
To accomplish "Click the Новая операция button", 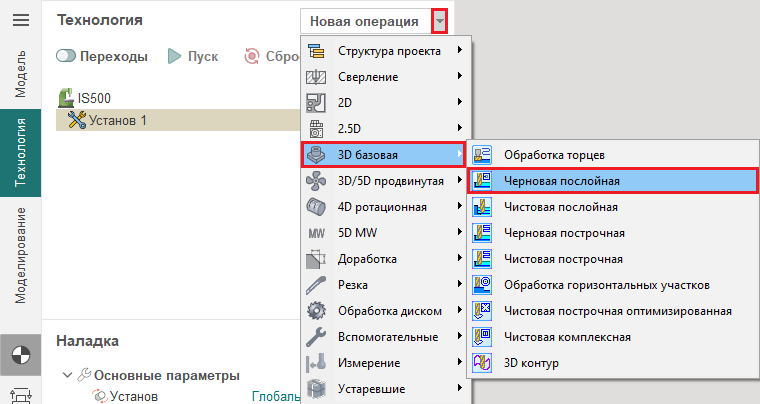I will coord(364,21).
